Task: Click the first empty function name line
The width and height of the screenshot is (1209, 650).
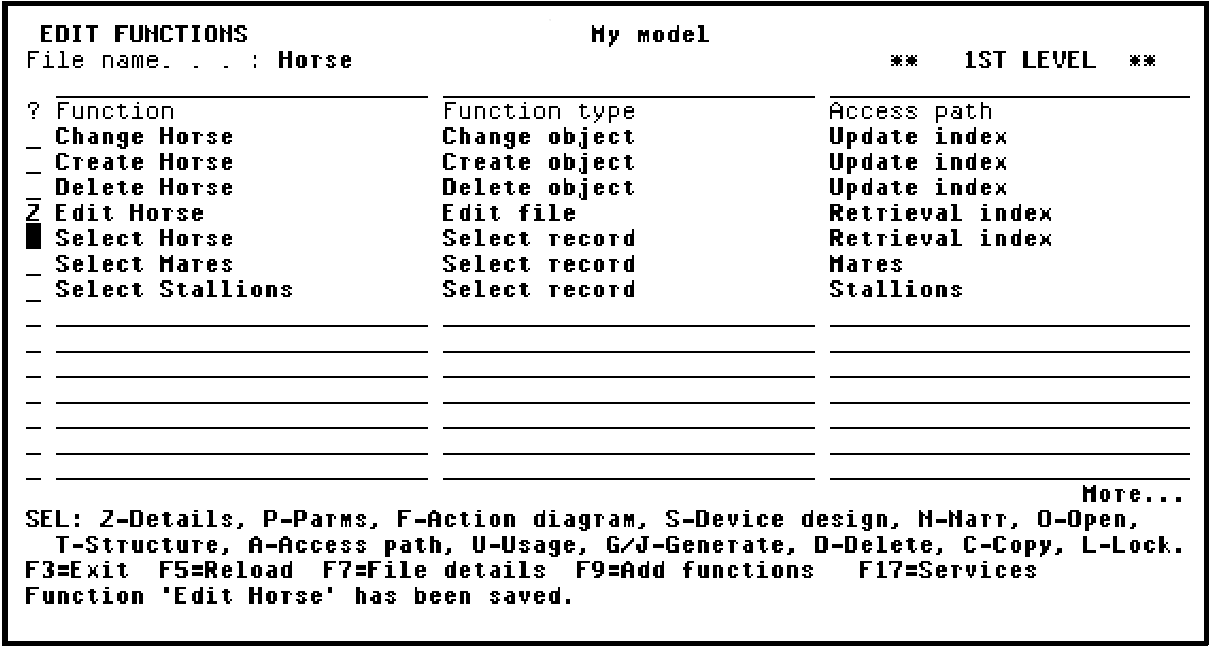Action: (240, 318)
